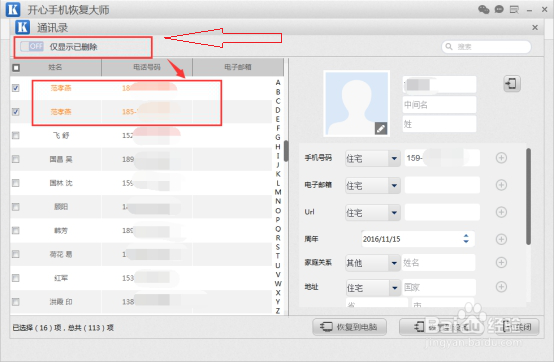Jump to letter A in index
Image resolution: width=554 pixels, height=362 pixels.
click(x=278, y=83)
